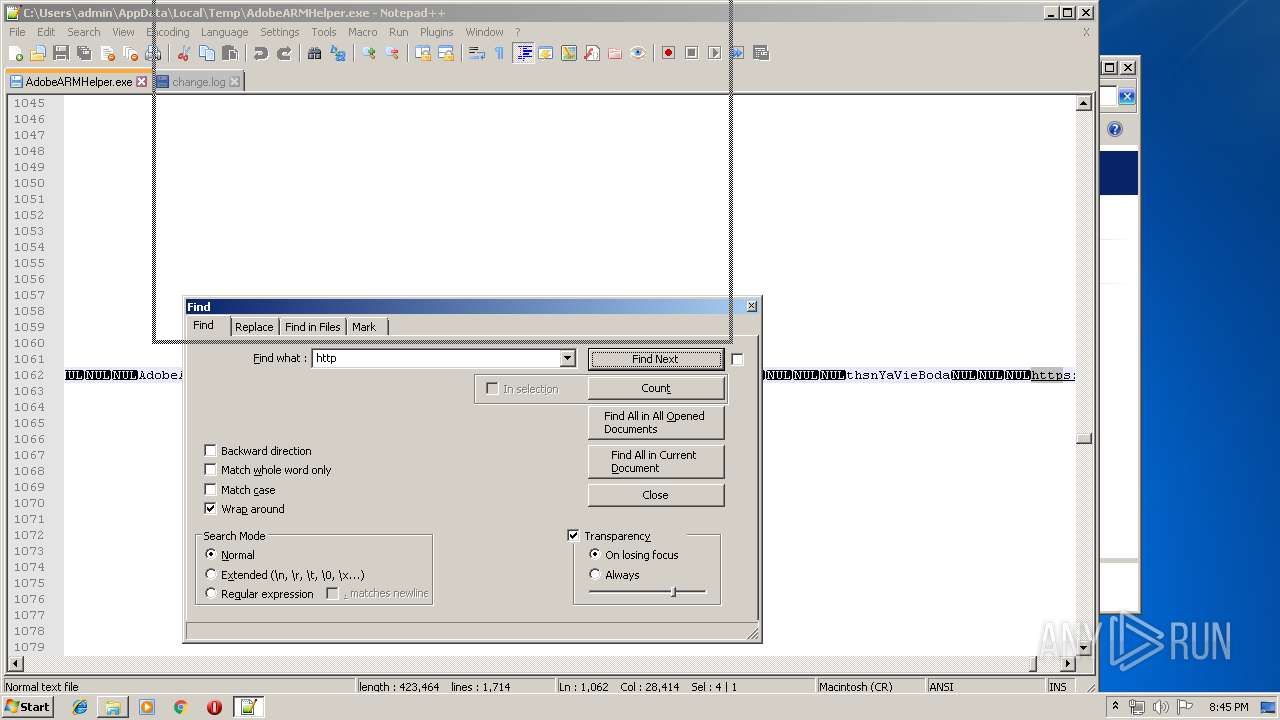Image resolution: width=1280 pixels, height=720 pixels.
Task: Click the Cut (scissors) toolbar icon
Action: click(184, 53)
